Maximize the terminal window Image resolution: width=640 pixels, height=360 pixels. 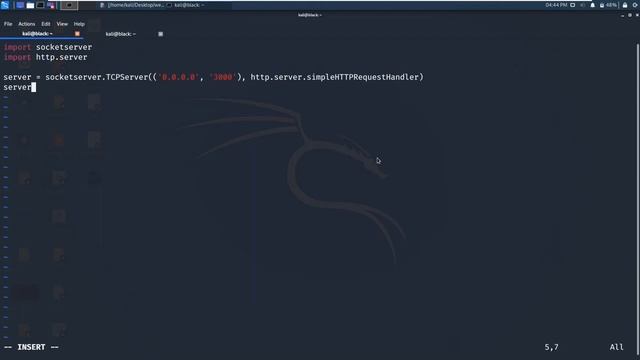click(x=630, y=15)
